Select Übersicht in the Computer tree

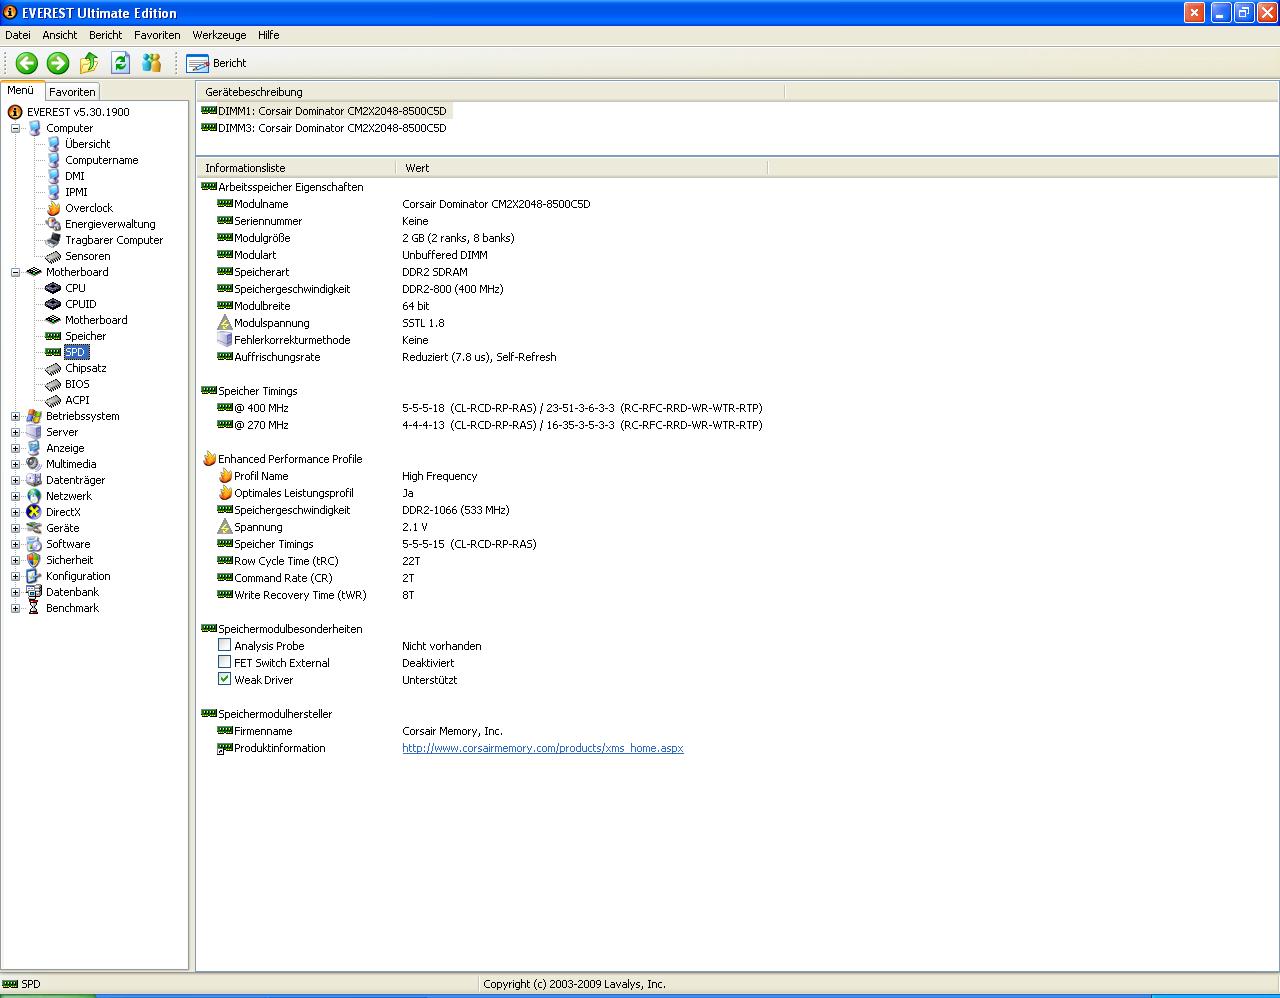click(x=88, y=144)
